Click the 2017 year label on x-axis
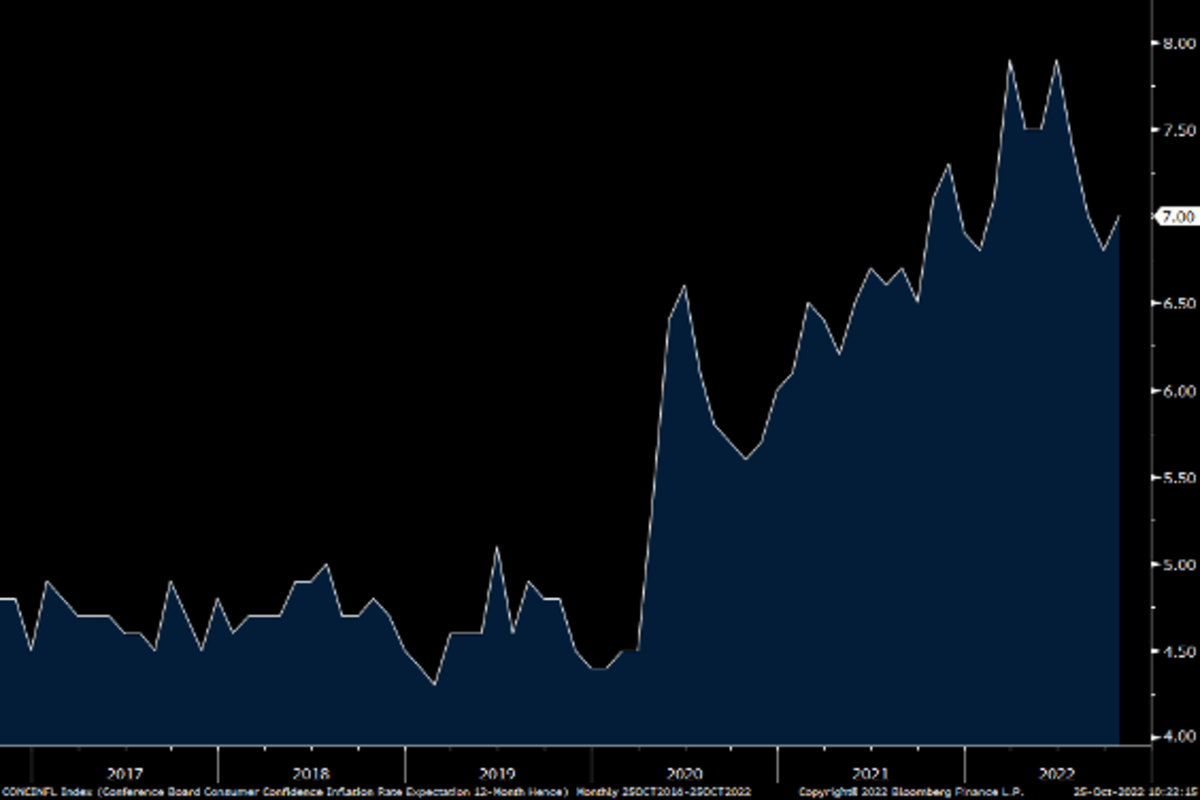The height and width of the screenshot is (800, 1200). tap(124, 774)
